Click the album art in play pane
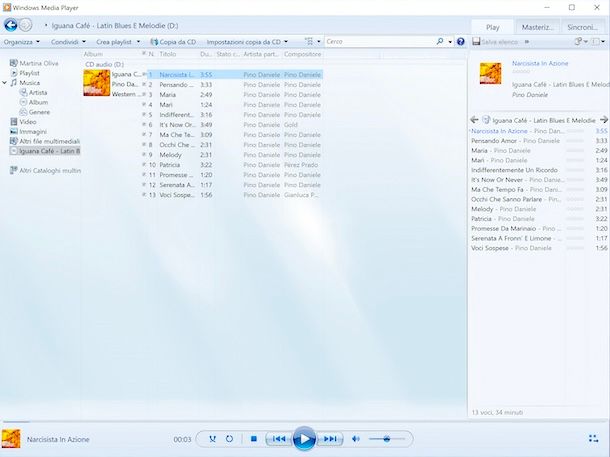Viewport: 610px width, 457px height. (490, 73)
